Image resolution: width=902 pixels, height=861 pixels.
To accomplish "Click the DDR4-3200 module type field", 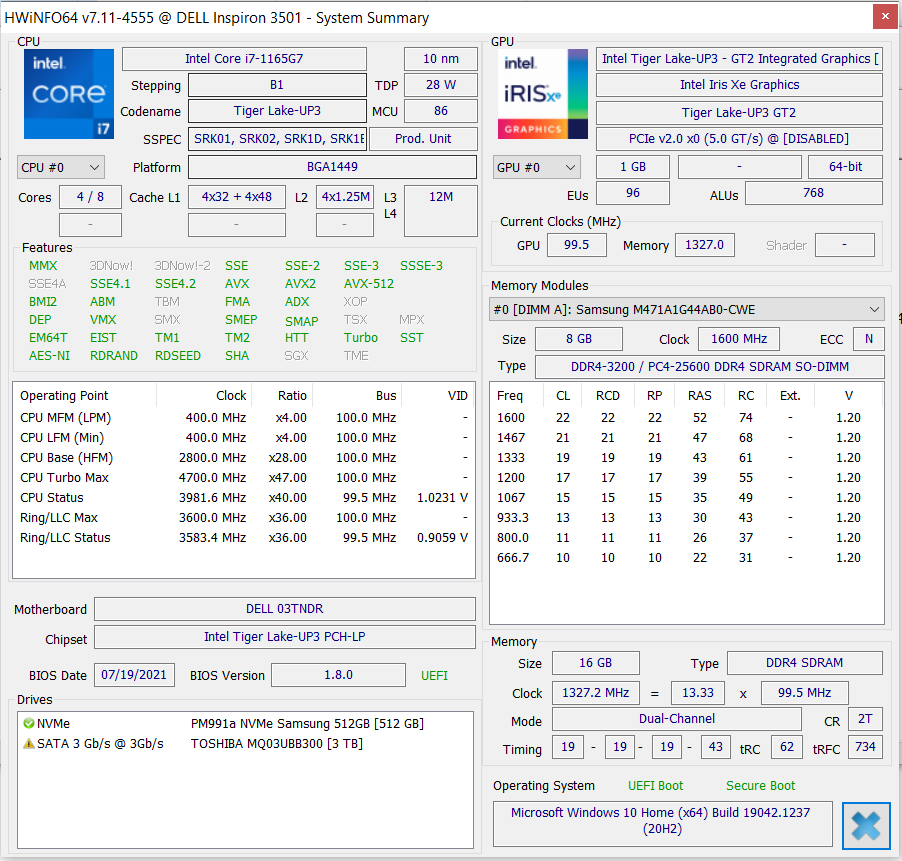I will pos(710,367).
